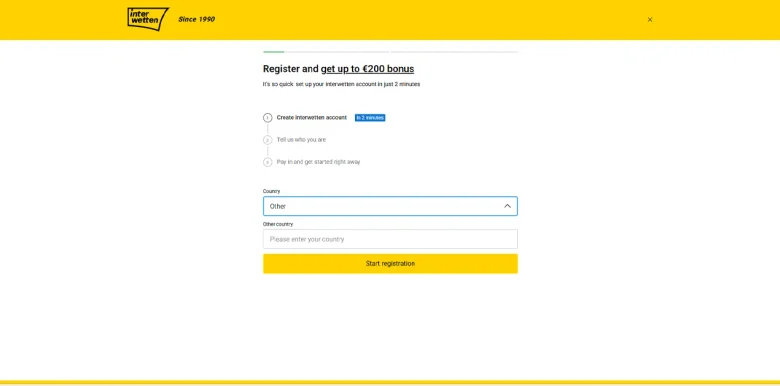This screenshot has height=386, width=780.
Task: Select step 3 circle for Pay in
Action: tap(268, 162)
